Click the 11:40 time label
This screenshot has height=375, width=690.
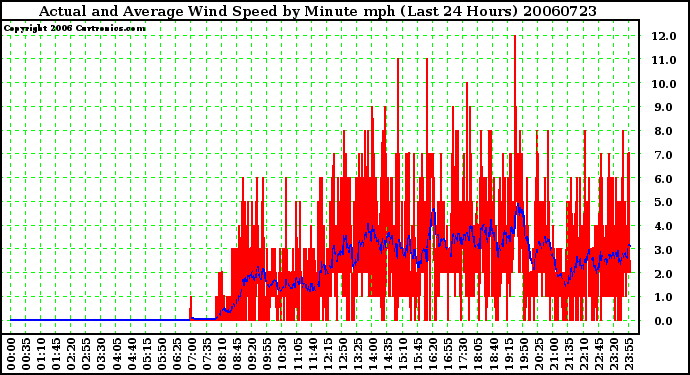click(x=312, y=354)
